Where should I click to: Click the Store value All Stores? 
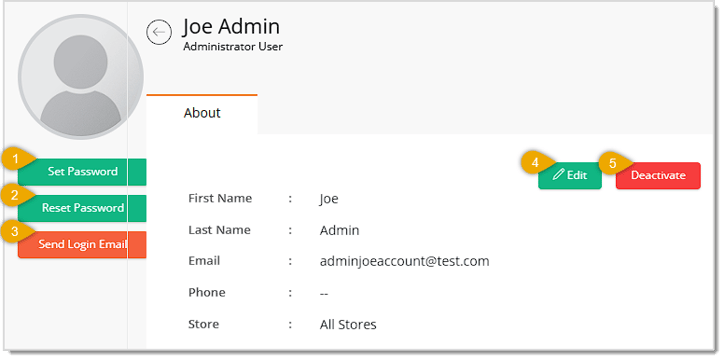(x=348, y=324)
